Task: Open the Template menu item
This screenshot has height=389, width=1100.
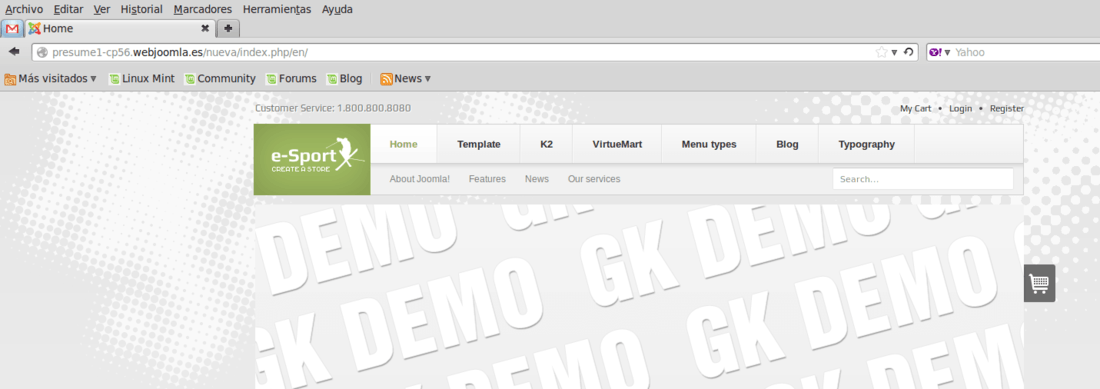Action: click(x=478, y=144)
